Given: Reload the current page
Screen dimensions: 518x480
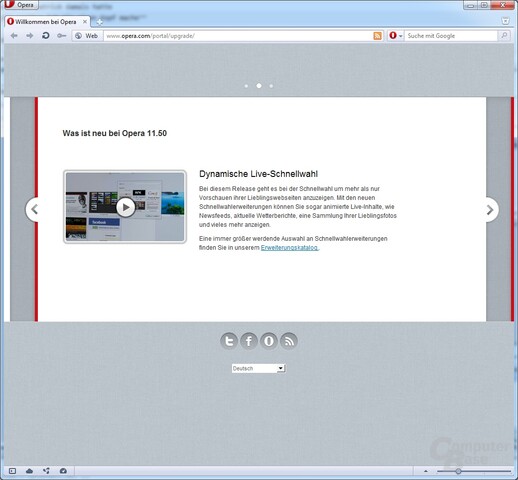Looking at the screenshot, I should [x=46, y=36].
